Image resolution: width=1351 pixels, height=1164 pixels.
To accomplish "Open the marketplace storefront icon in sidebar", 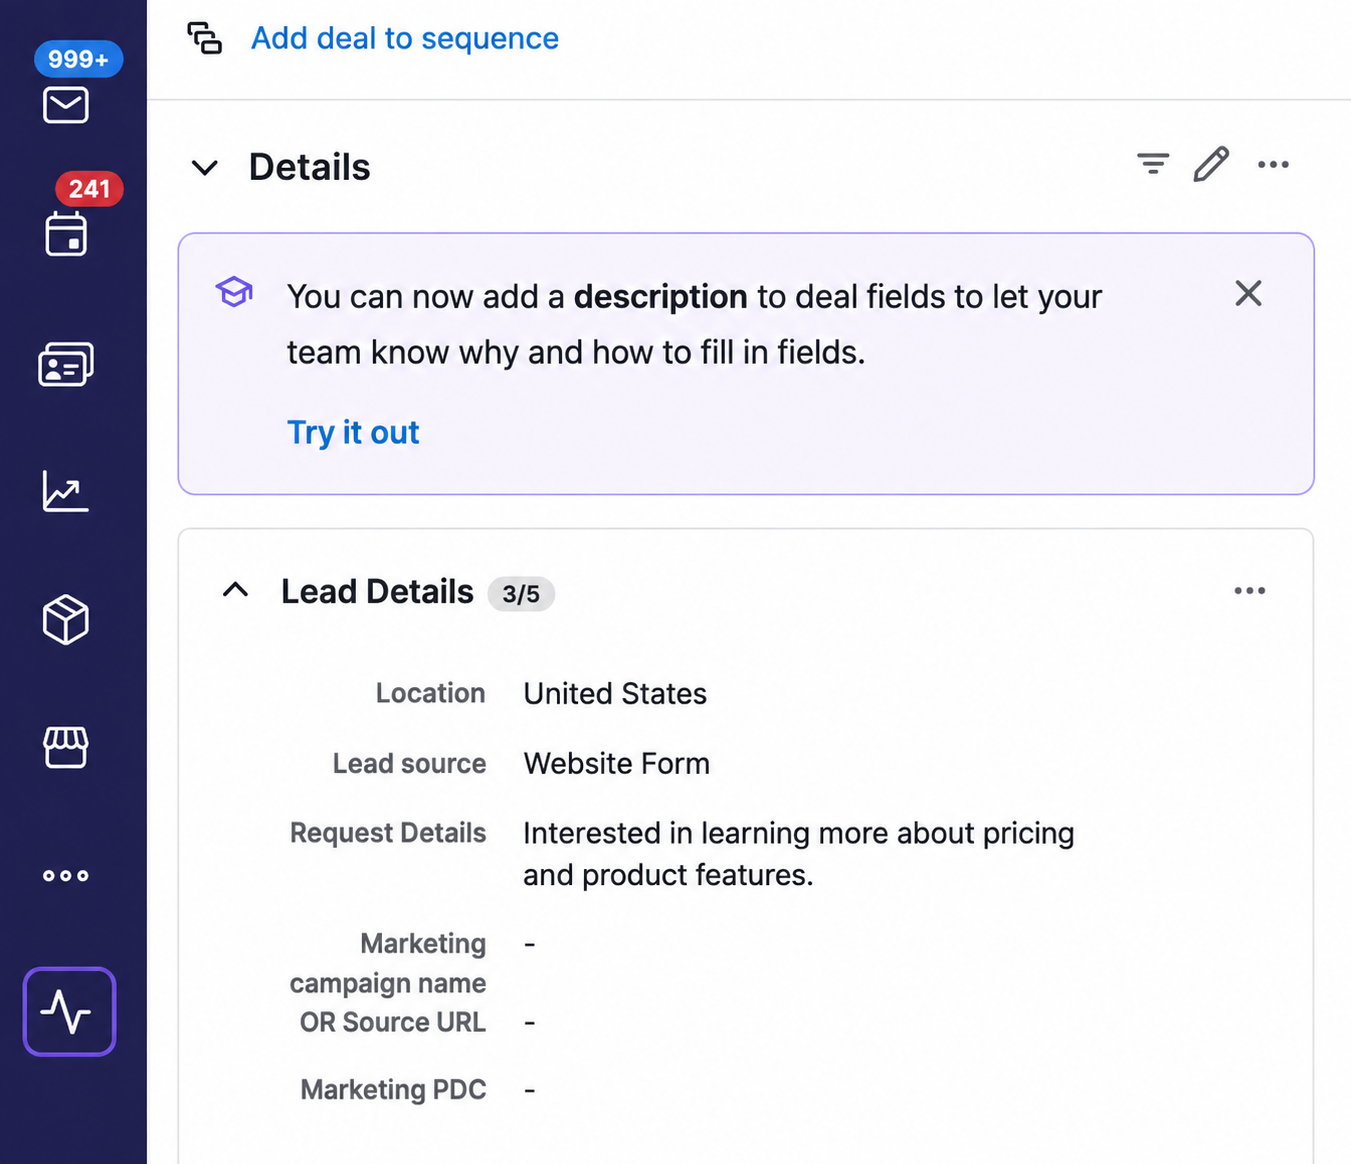I will 66,747.
